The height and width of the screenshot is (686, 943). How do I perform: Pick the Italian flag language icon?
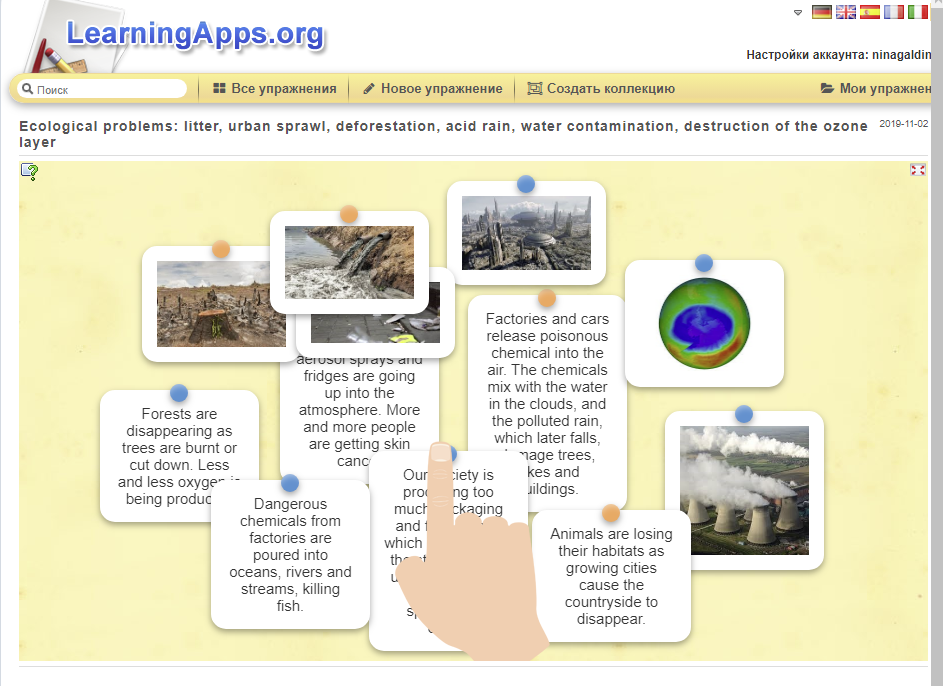(x=918, y=12)
